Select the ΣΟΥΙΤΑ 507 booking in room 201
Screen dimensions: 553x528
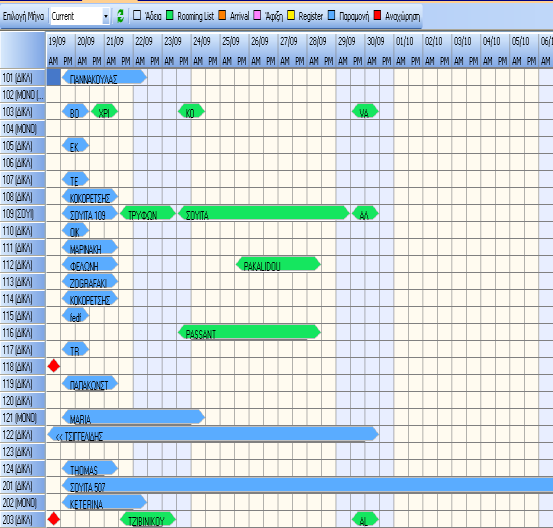coord(307,485)
